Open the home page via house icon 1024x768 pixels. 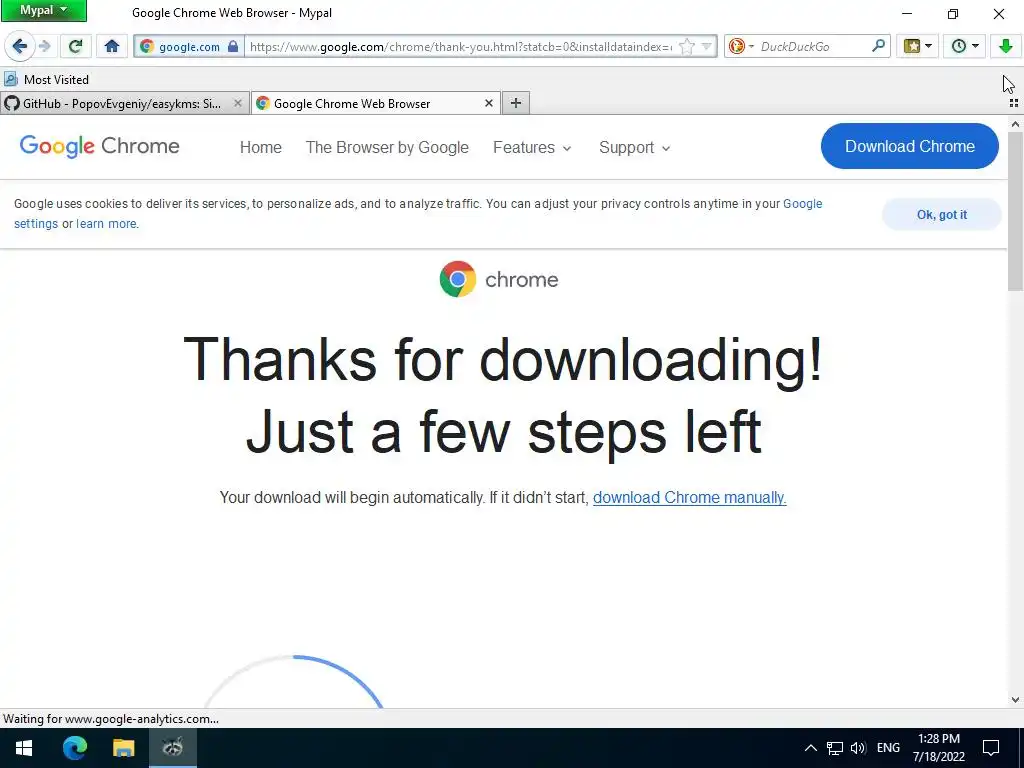point(112,46)
